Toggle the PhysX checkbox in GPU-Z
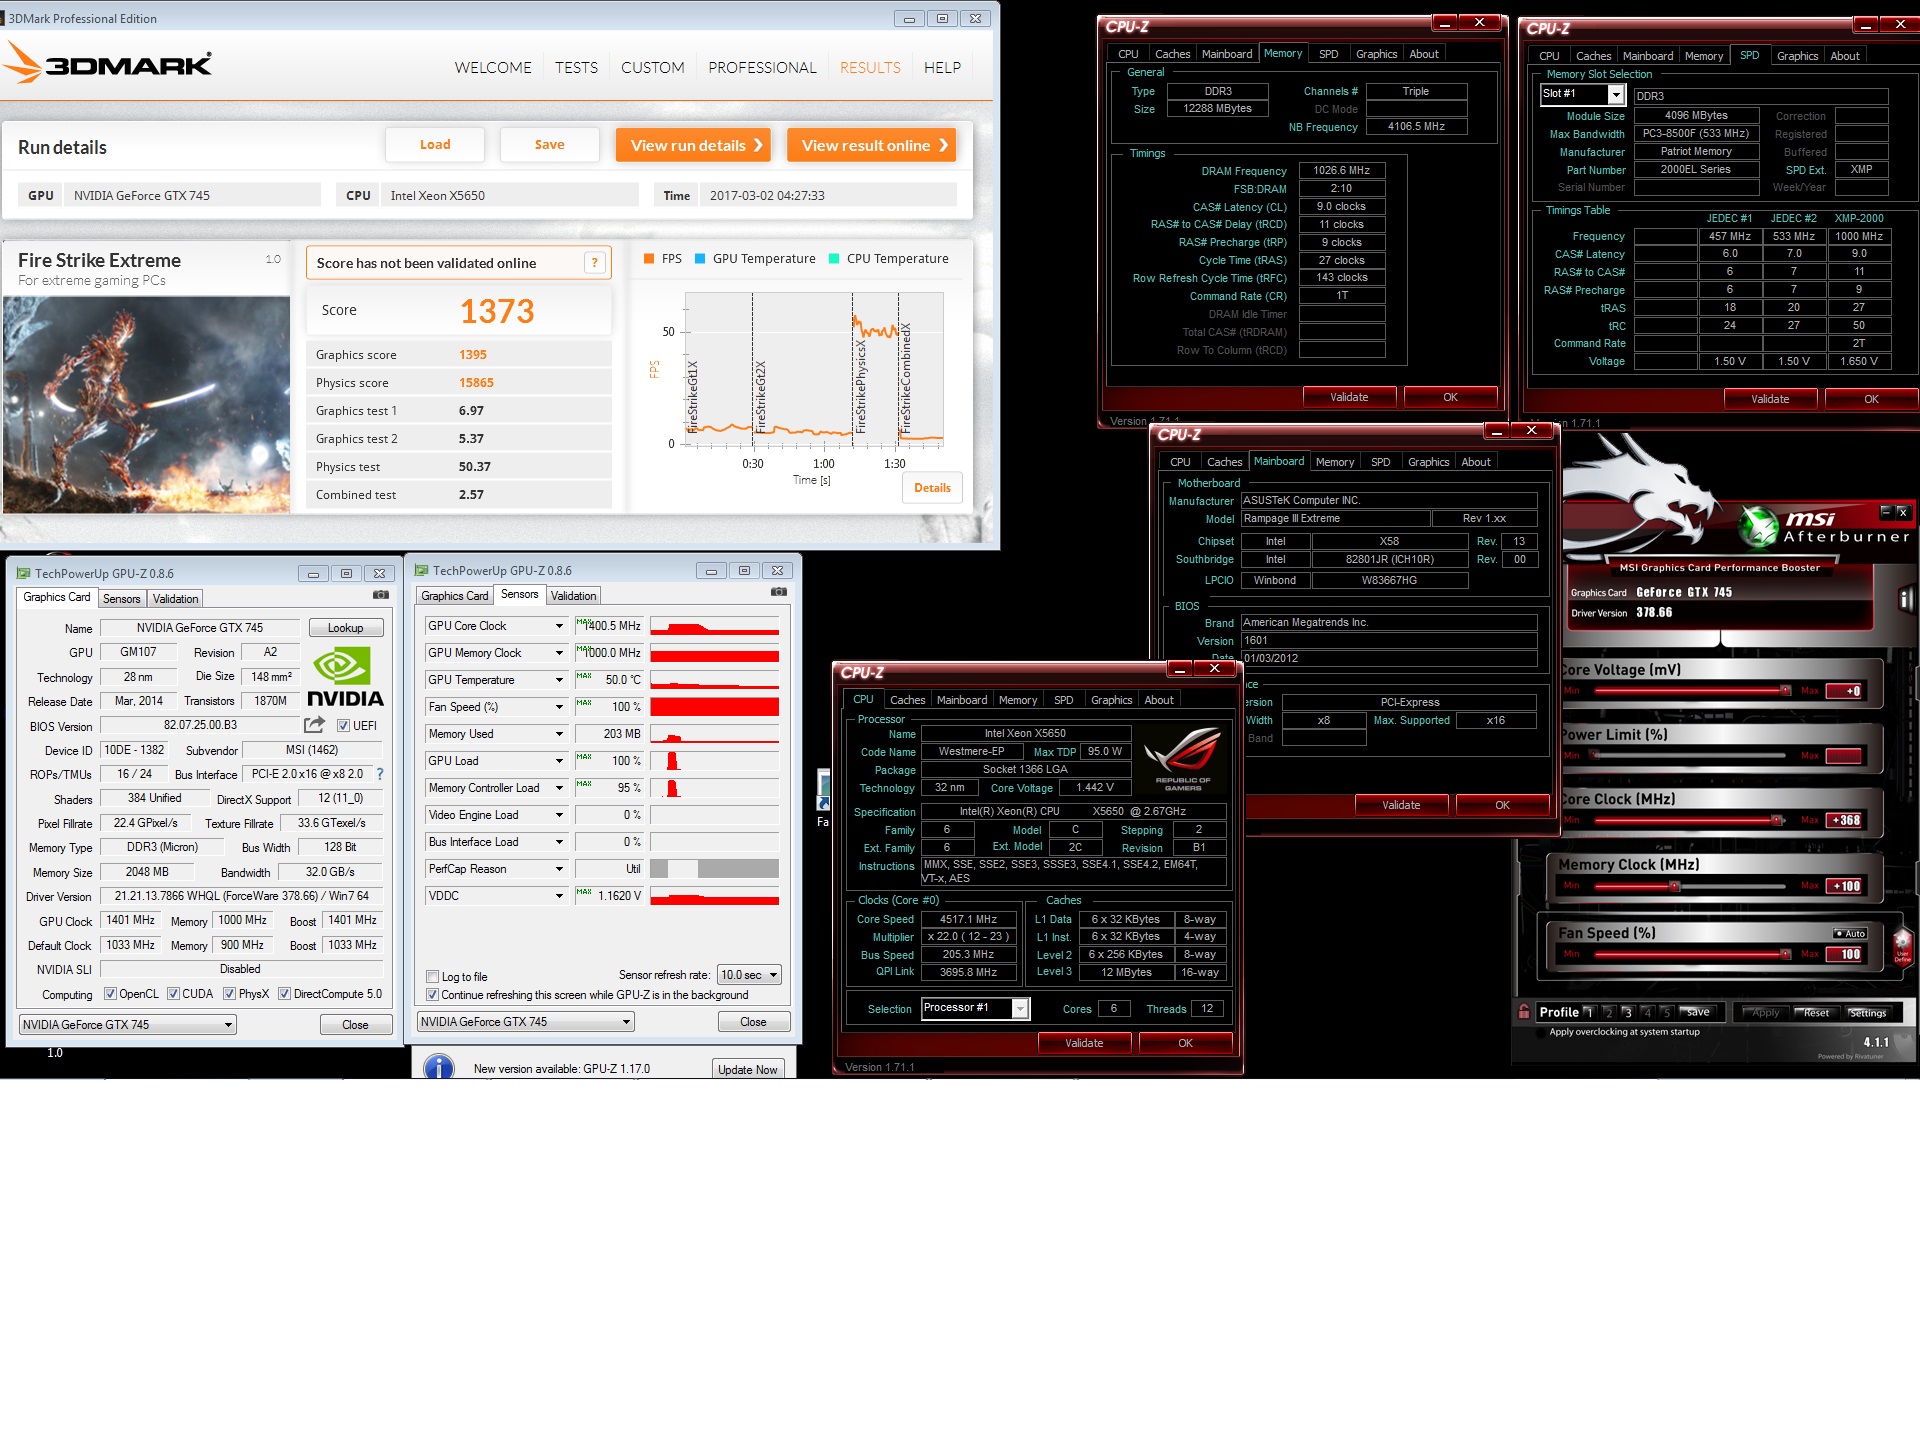Viewport: 1920px width, 1430px height. click(x=229, y=994)
